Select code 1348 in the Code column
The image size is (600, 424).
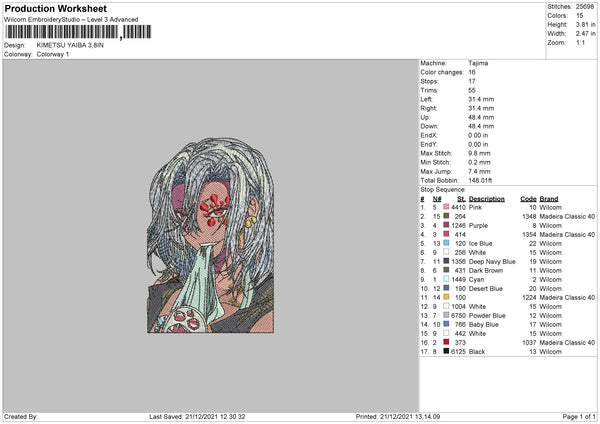(x=529, y=216)
